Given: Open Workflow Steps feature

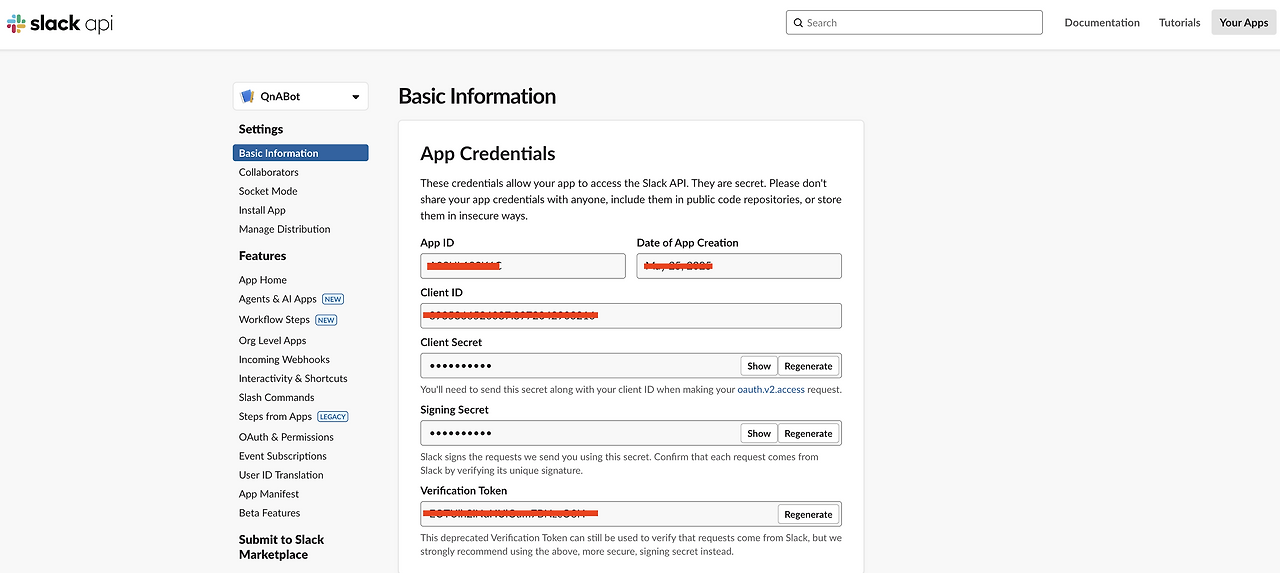Looking at the screenshot, I should tap(274, 320).
